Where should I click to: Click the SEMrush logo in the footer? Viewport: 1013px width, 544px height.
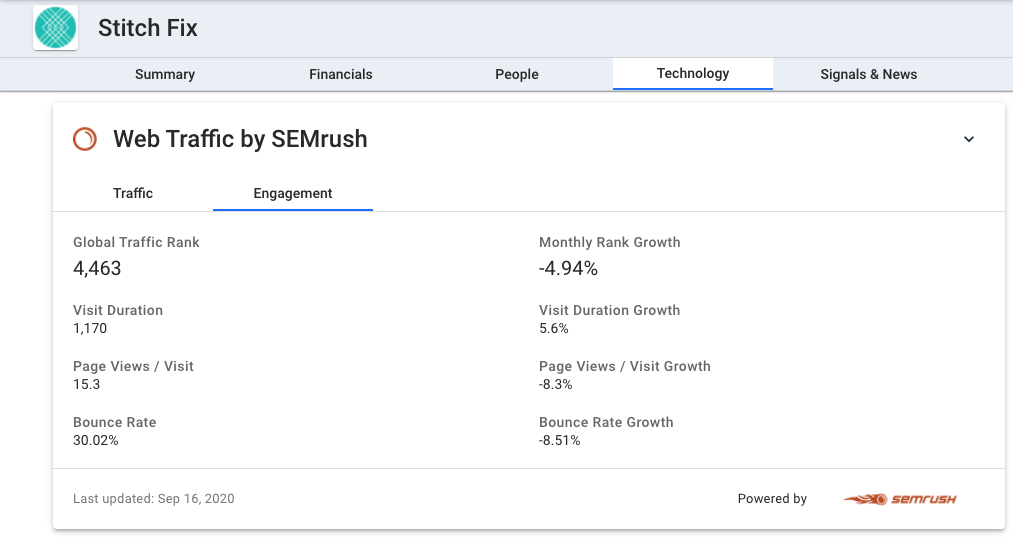[x=900, y=499]
